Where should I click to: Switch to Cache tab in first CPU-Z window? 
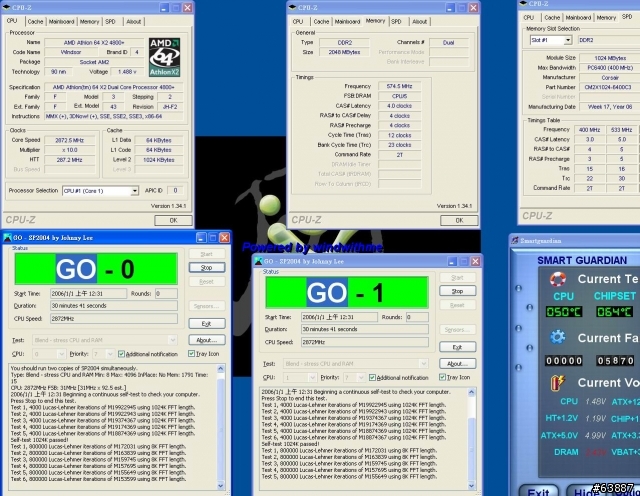point(36,22)
